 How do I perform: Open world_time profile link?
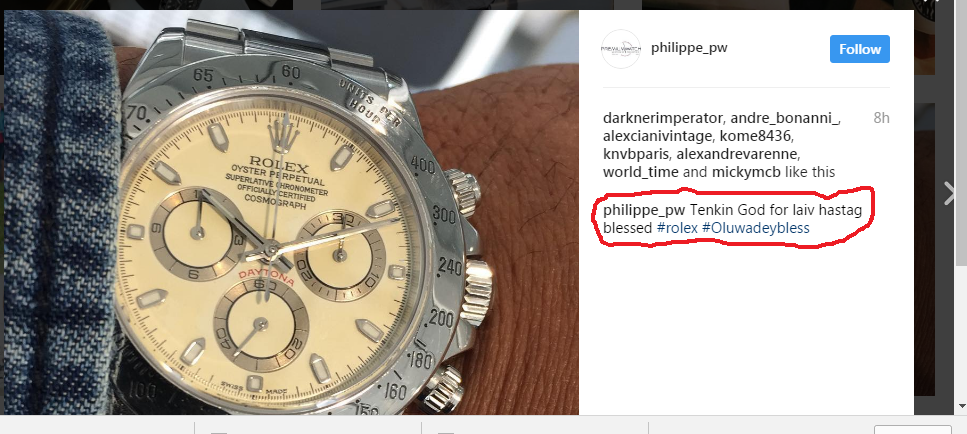tap(641, 172)
